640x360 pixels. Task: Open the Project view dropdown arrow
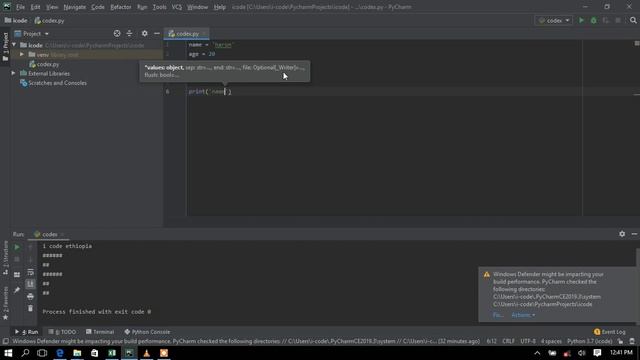pos(47,34)
